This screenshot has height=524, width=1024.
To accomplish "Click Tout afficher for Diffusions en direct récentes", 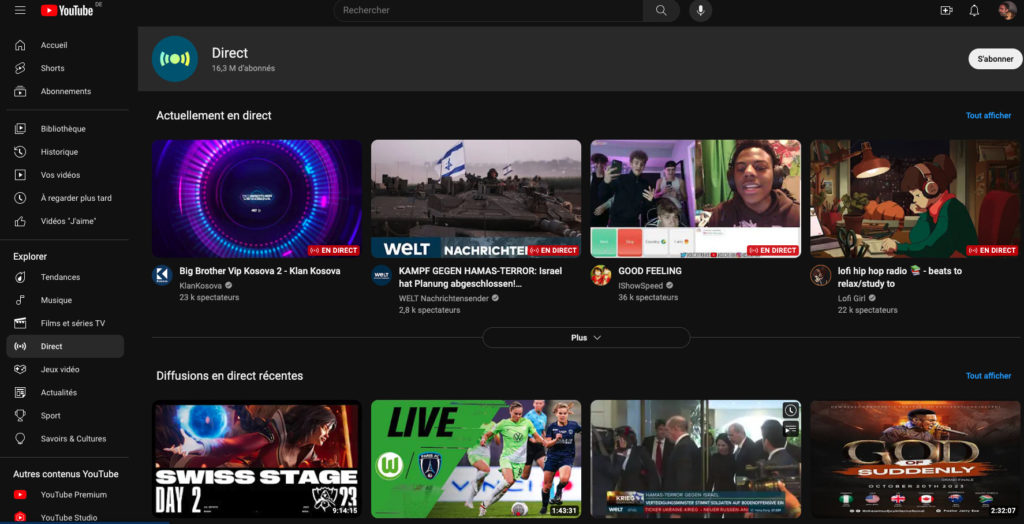I will click(988, 376).
